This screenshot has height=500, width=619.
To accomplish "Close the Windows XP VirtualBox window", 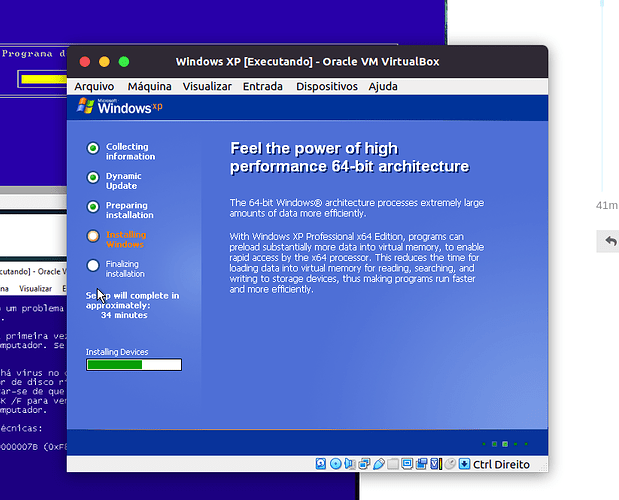I will pos(85,62).
